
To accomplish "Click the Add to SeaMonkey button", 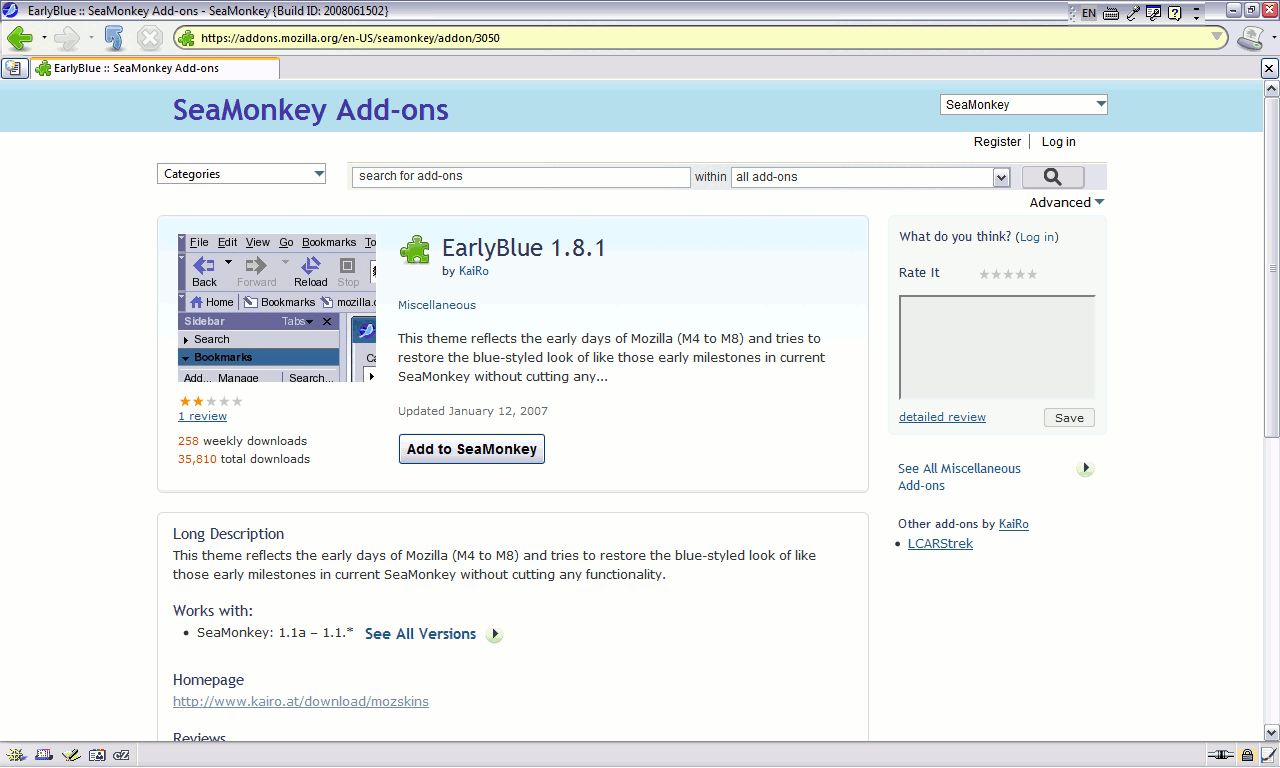I will tap(472, 449).
